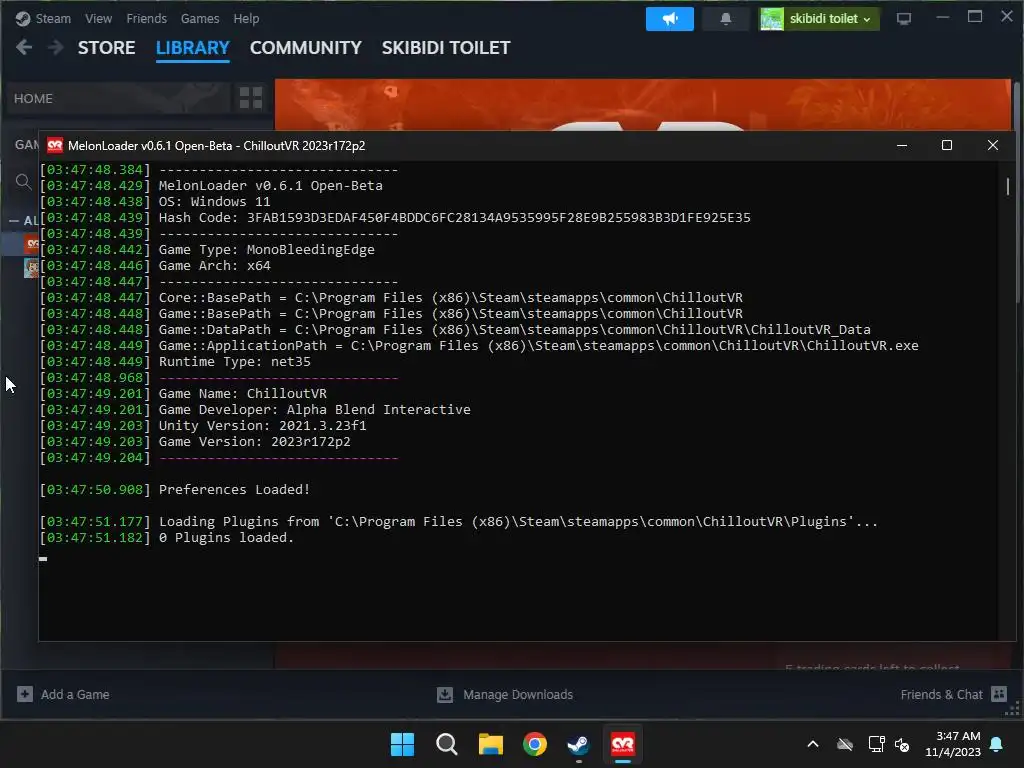Image resolution: width=1024 pixels, height=768 pixels.
Task: Click the muted volume tray icon
Action: [x=903, y=744]
